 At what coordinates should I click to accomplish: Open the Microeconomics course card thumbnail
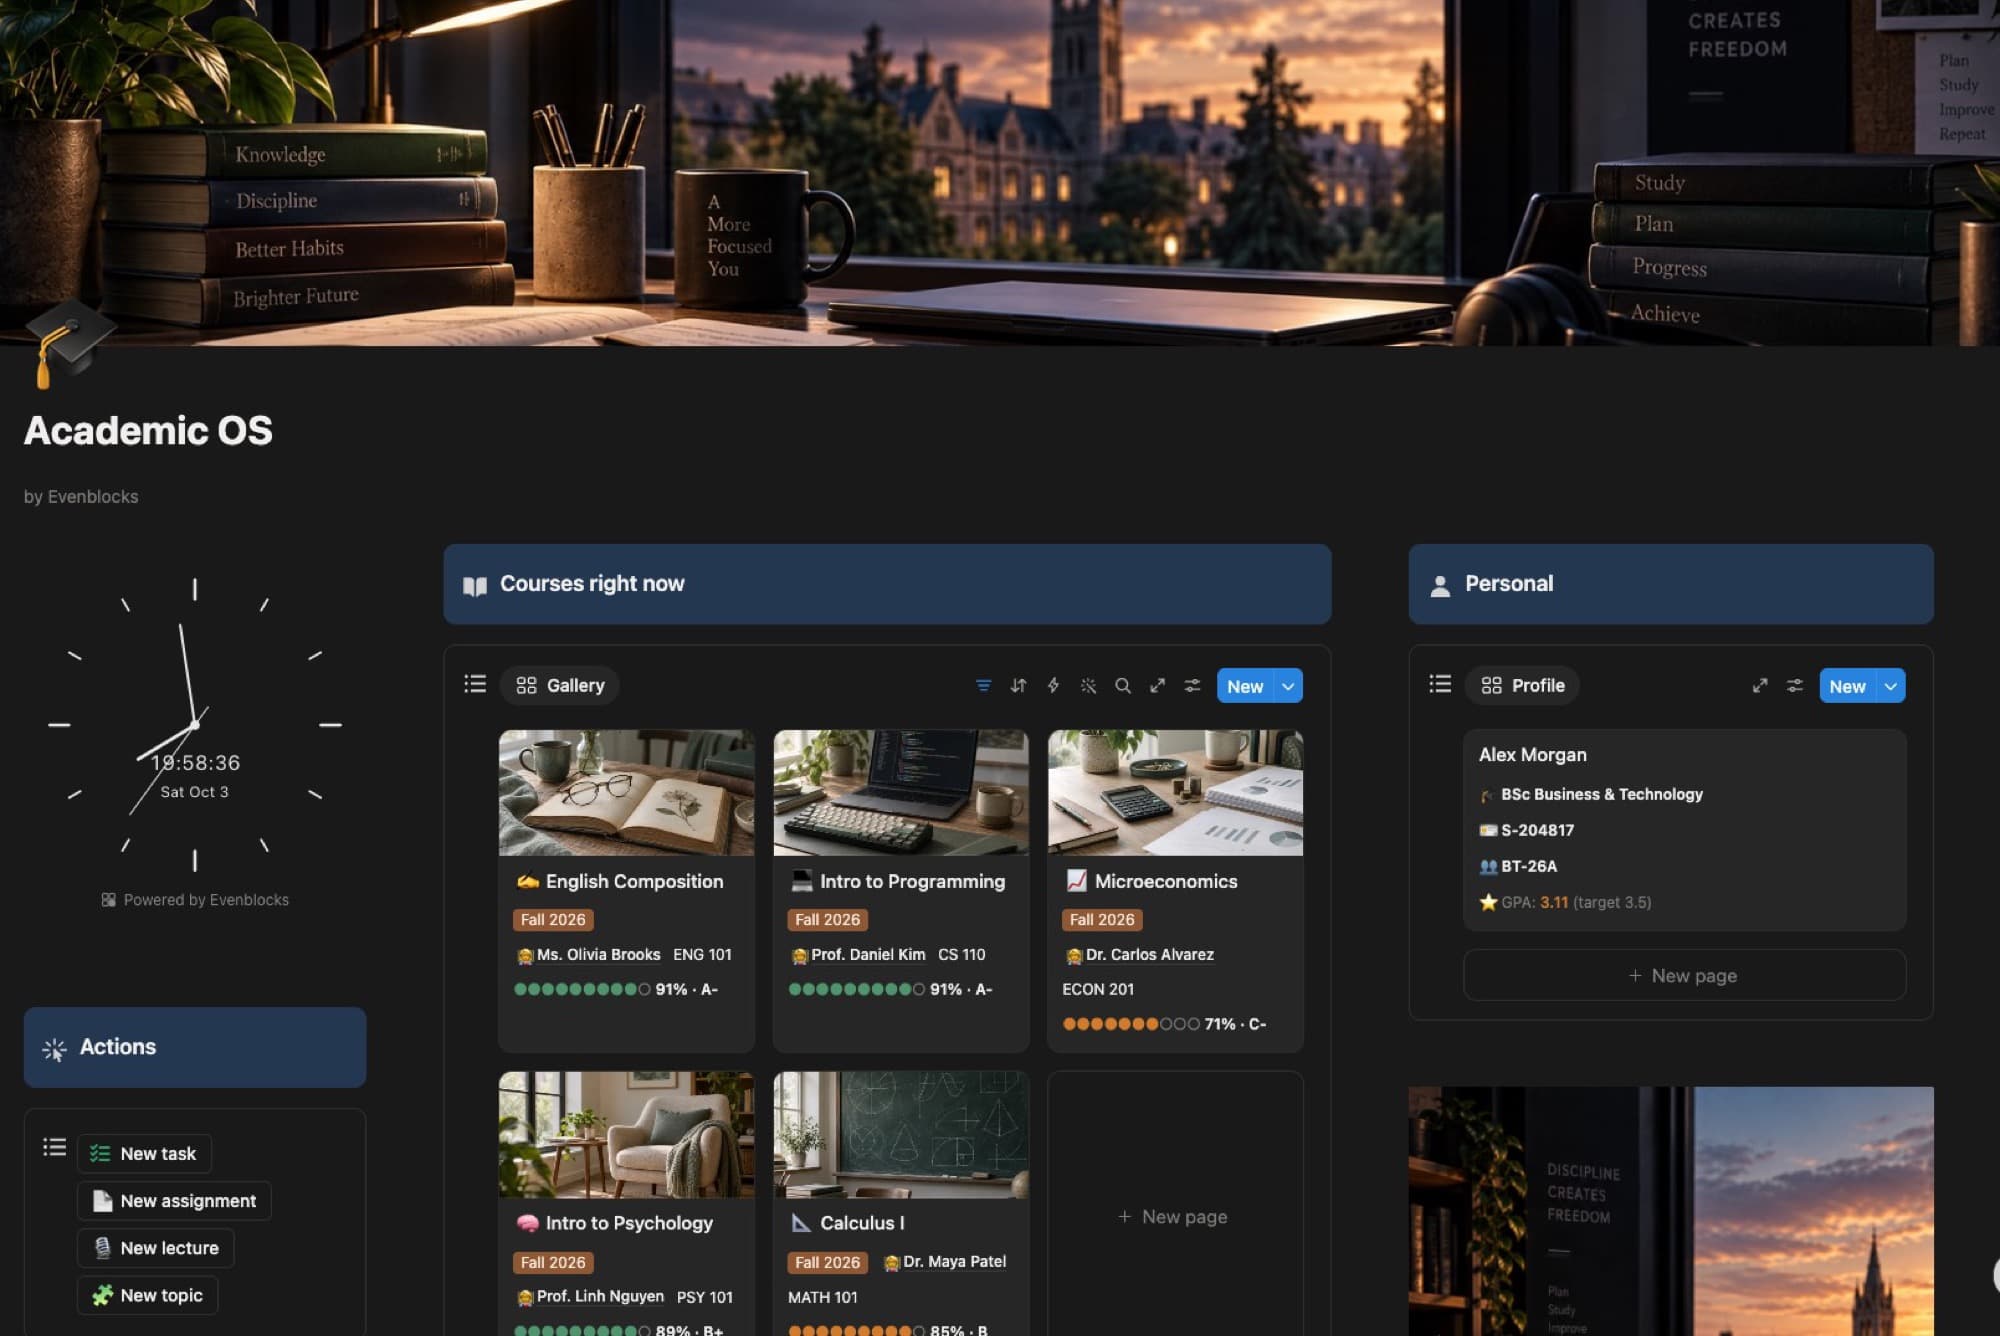[x=1175, y=792]
